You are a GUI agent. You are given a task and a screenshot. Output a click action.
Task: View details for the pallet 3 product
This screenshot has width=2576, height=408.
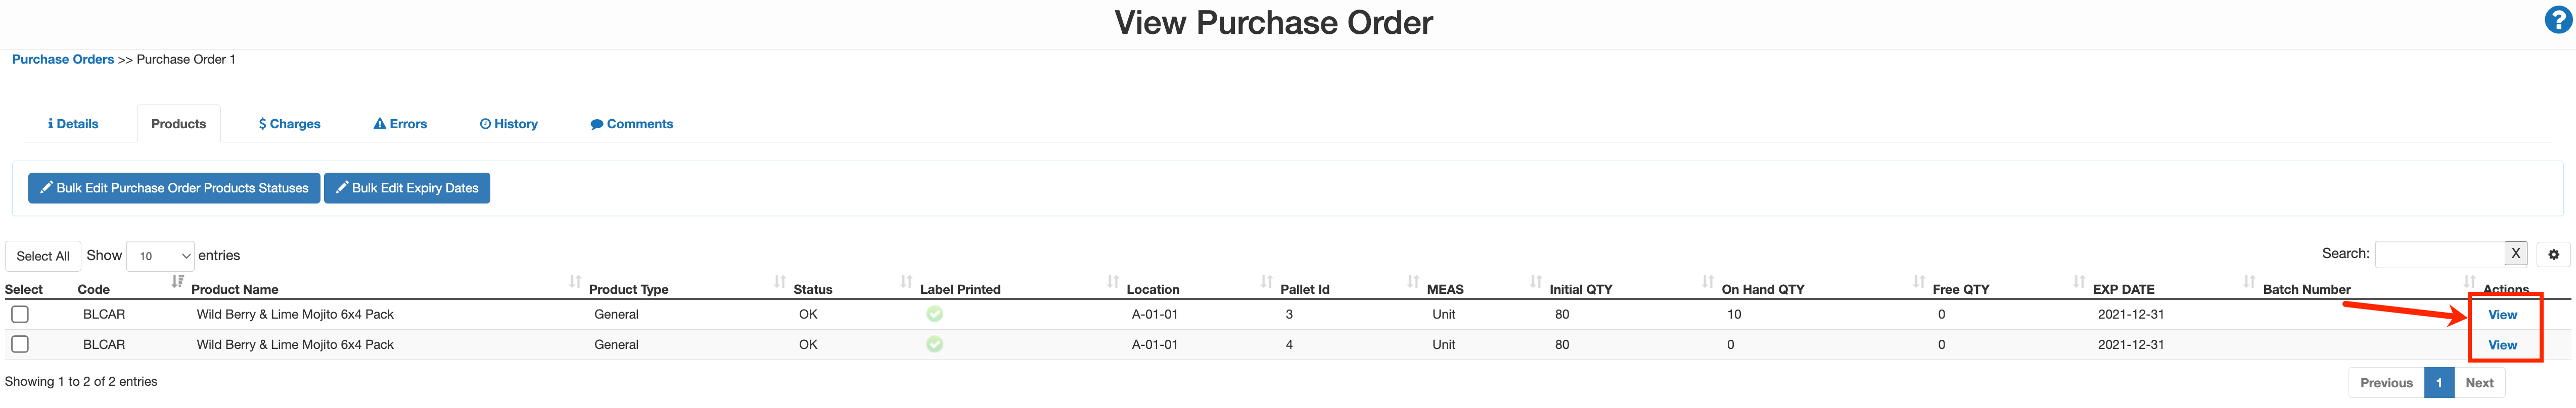pyautogui.click(x=2503, y=313)
